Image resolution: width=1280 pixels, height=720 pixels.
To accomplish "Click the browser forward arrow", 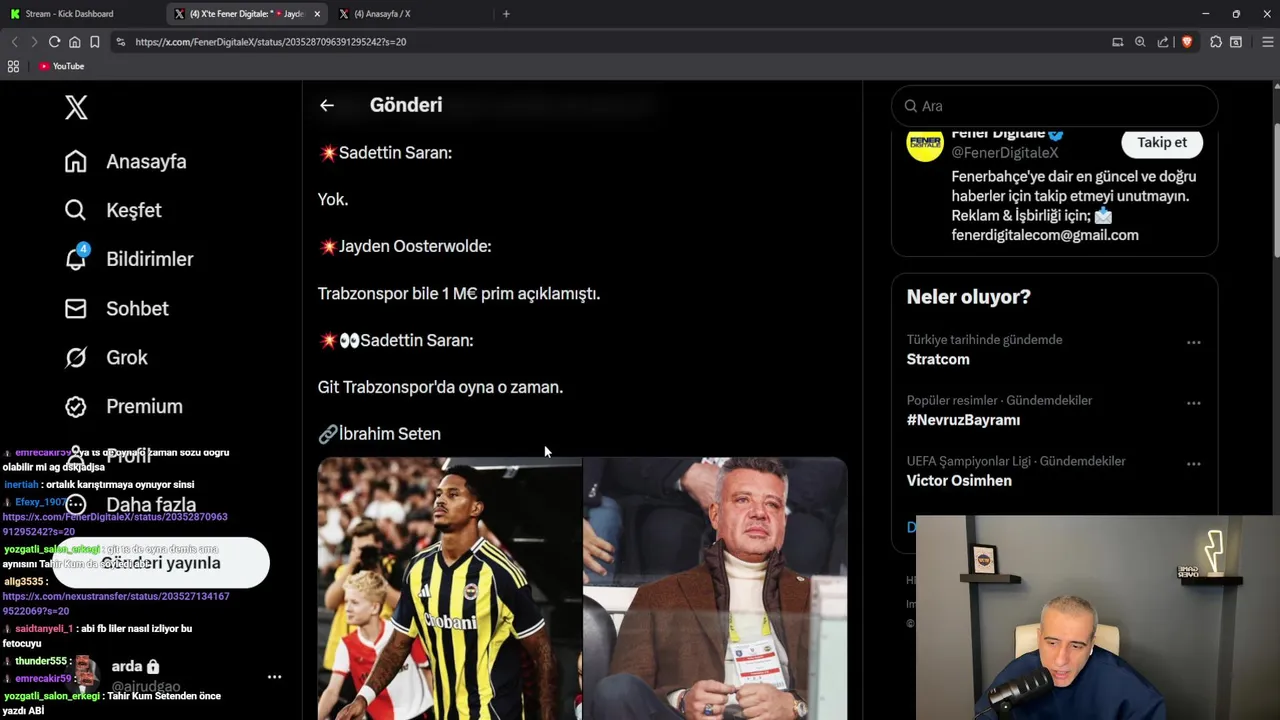I will click(33, 42).
